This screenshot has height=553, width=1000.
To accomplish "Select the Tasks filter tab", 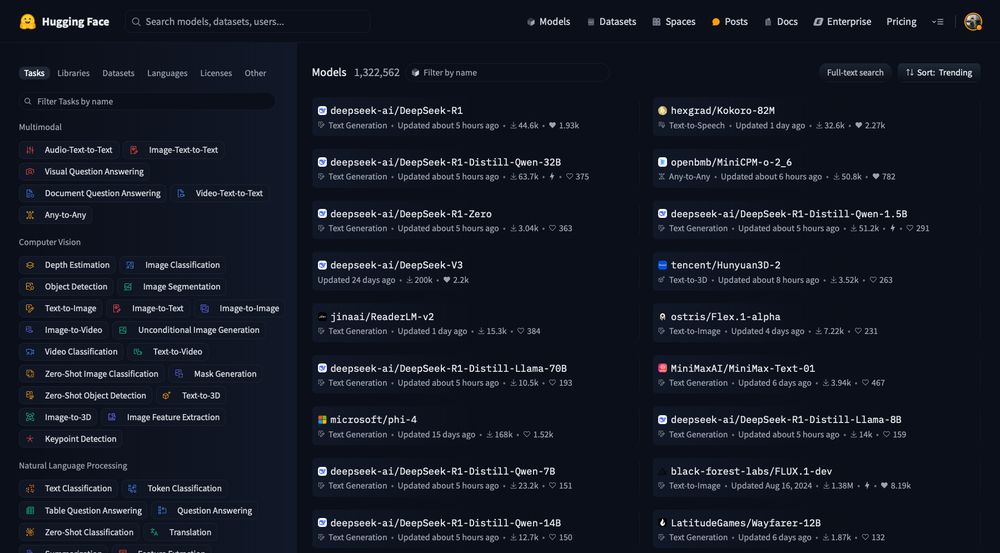I will coord(34,73).
